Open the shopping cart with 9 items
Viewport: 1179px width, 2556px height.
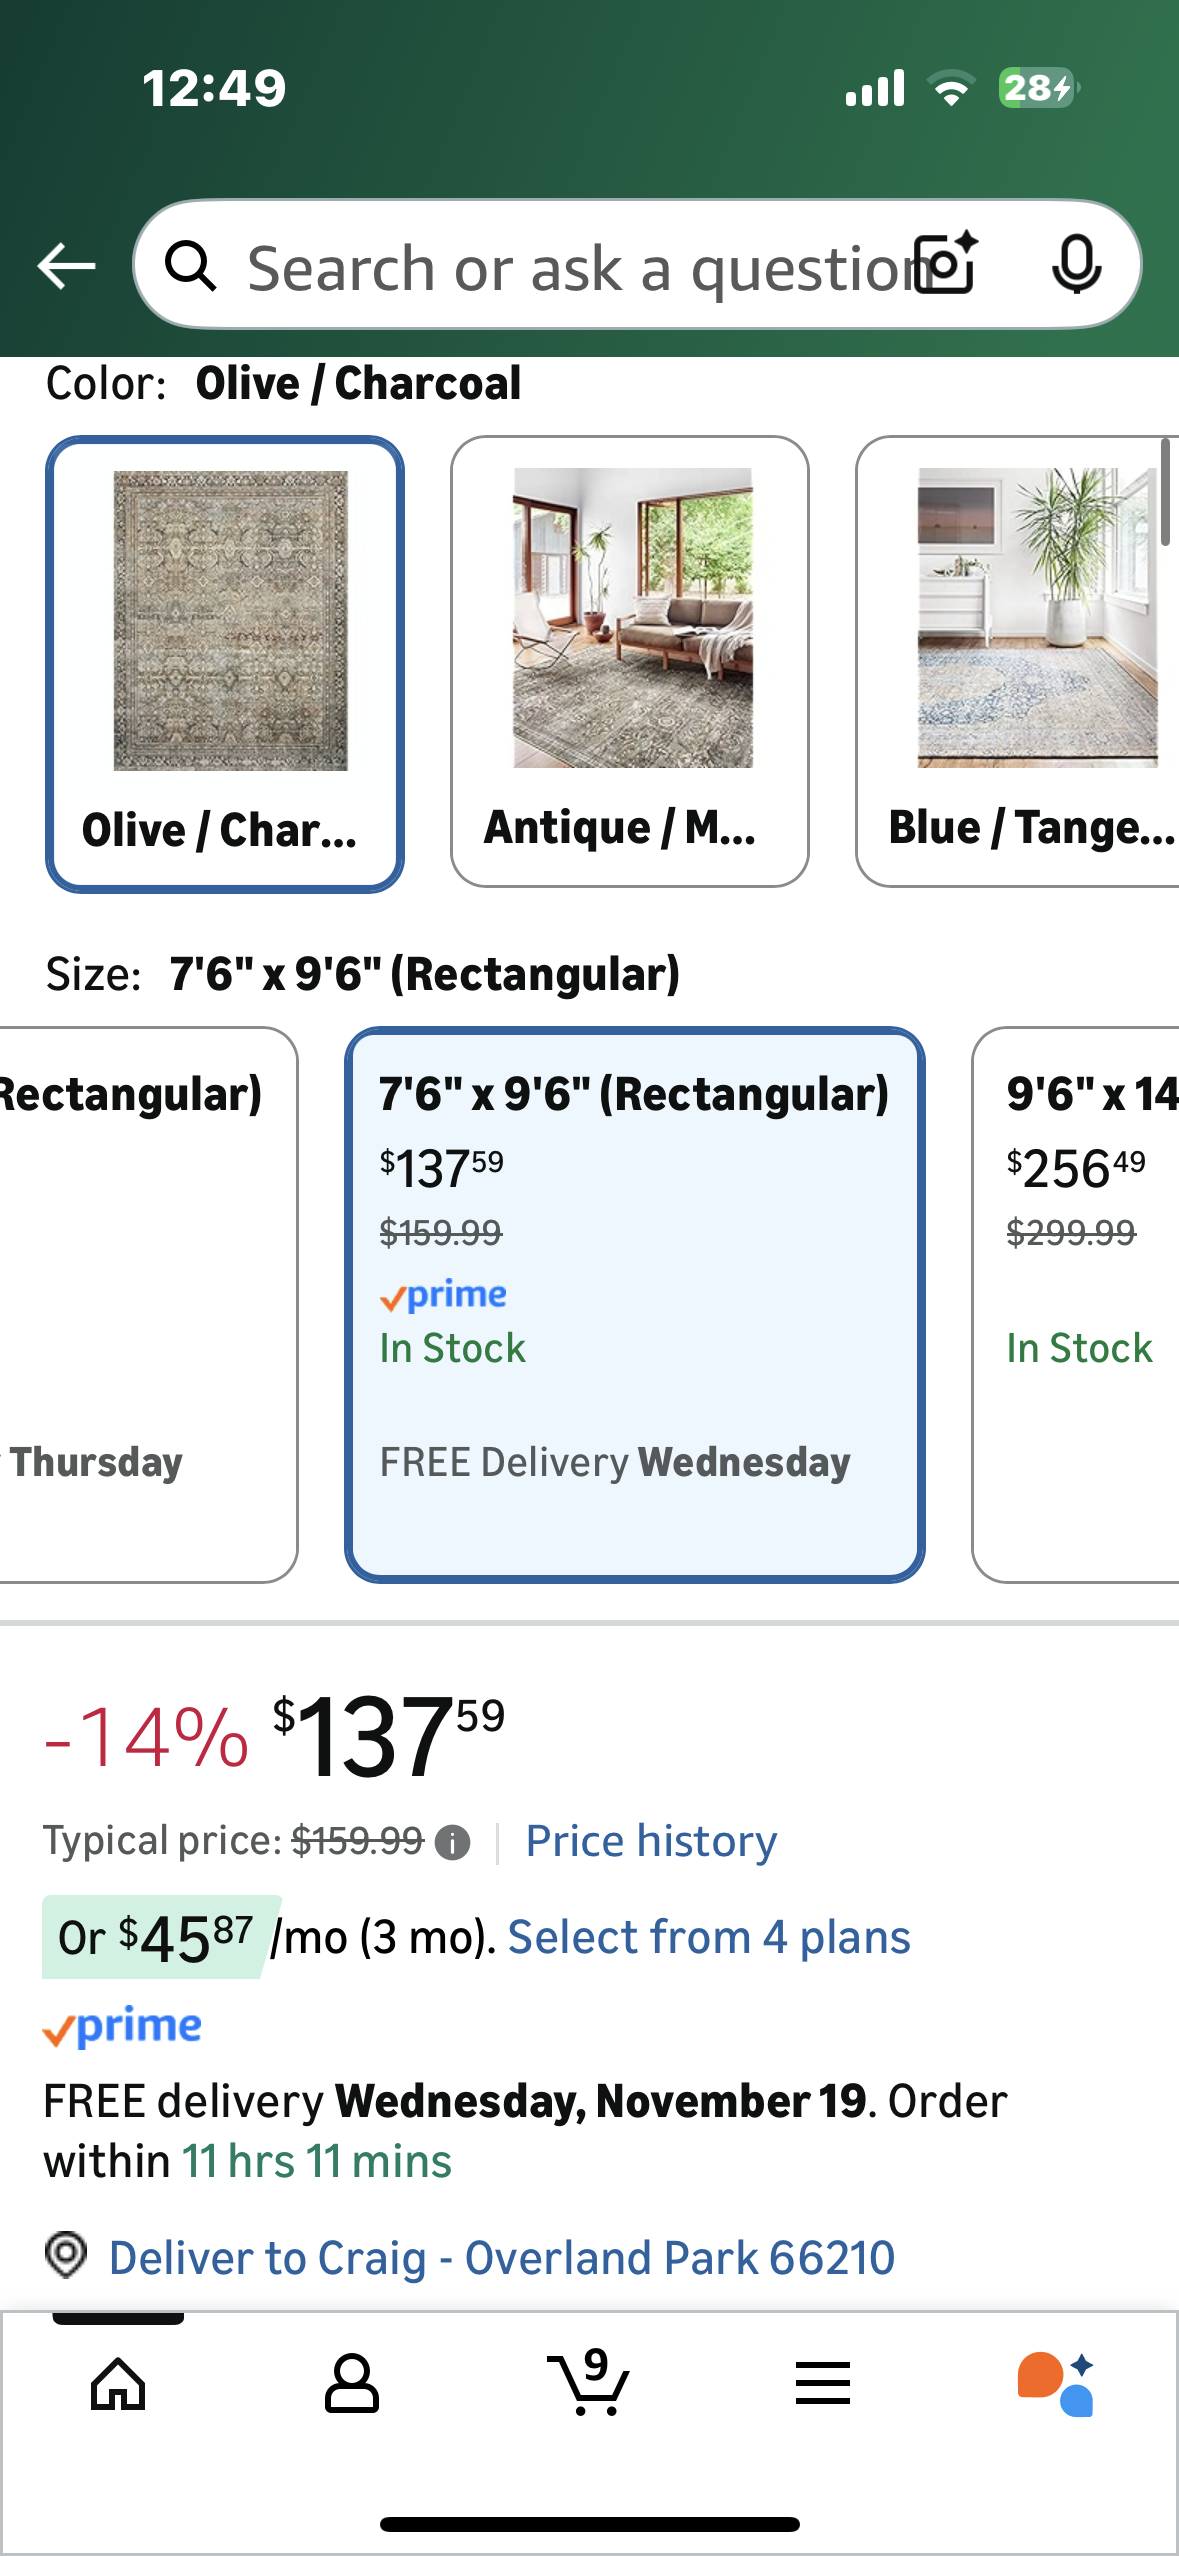tap(589, 2384)
